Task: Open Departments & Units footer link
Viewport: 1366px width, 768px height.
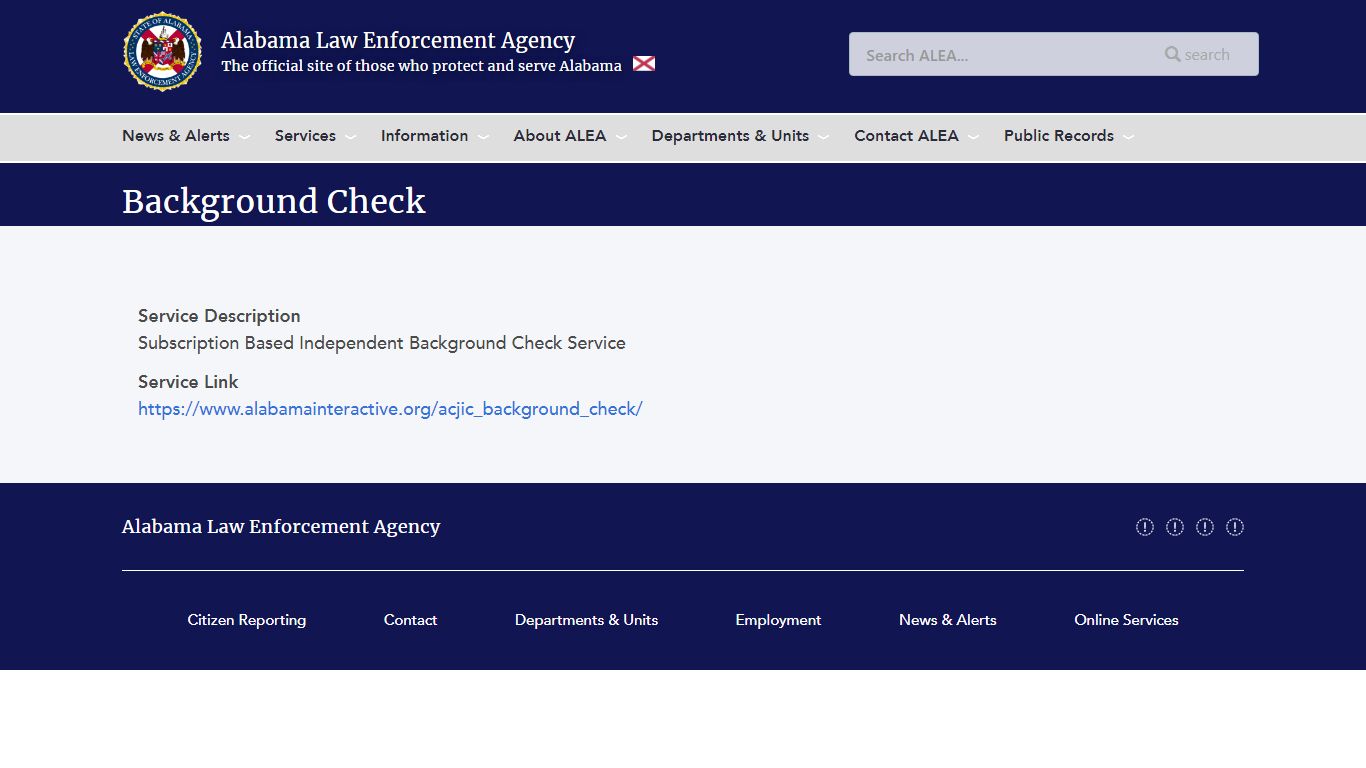Action: (587, 620)
